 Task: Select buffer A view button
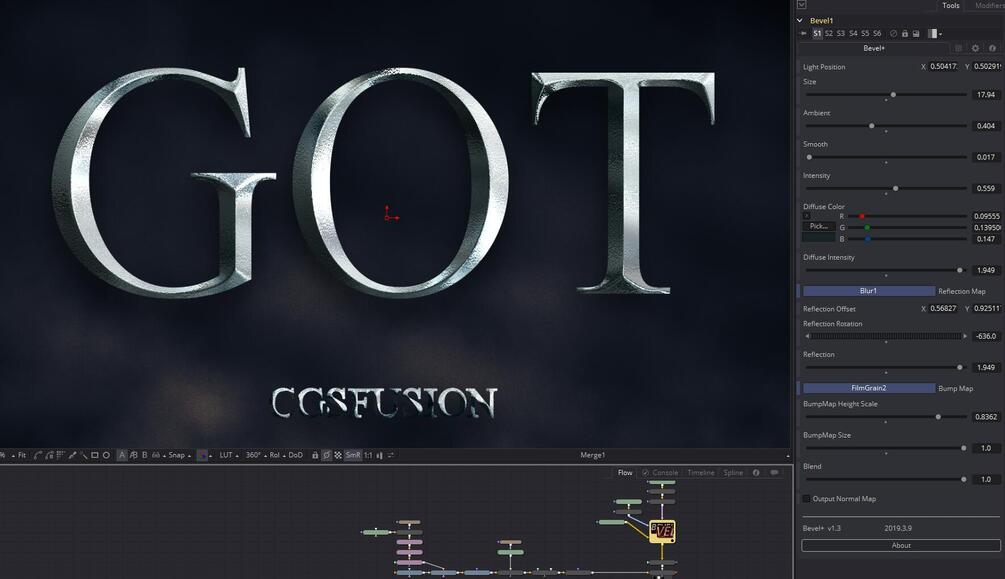pos(122,455)
